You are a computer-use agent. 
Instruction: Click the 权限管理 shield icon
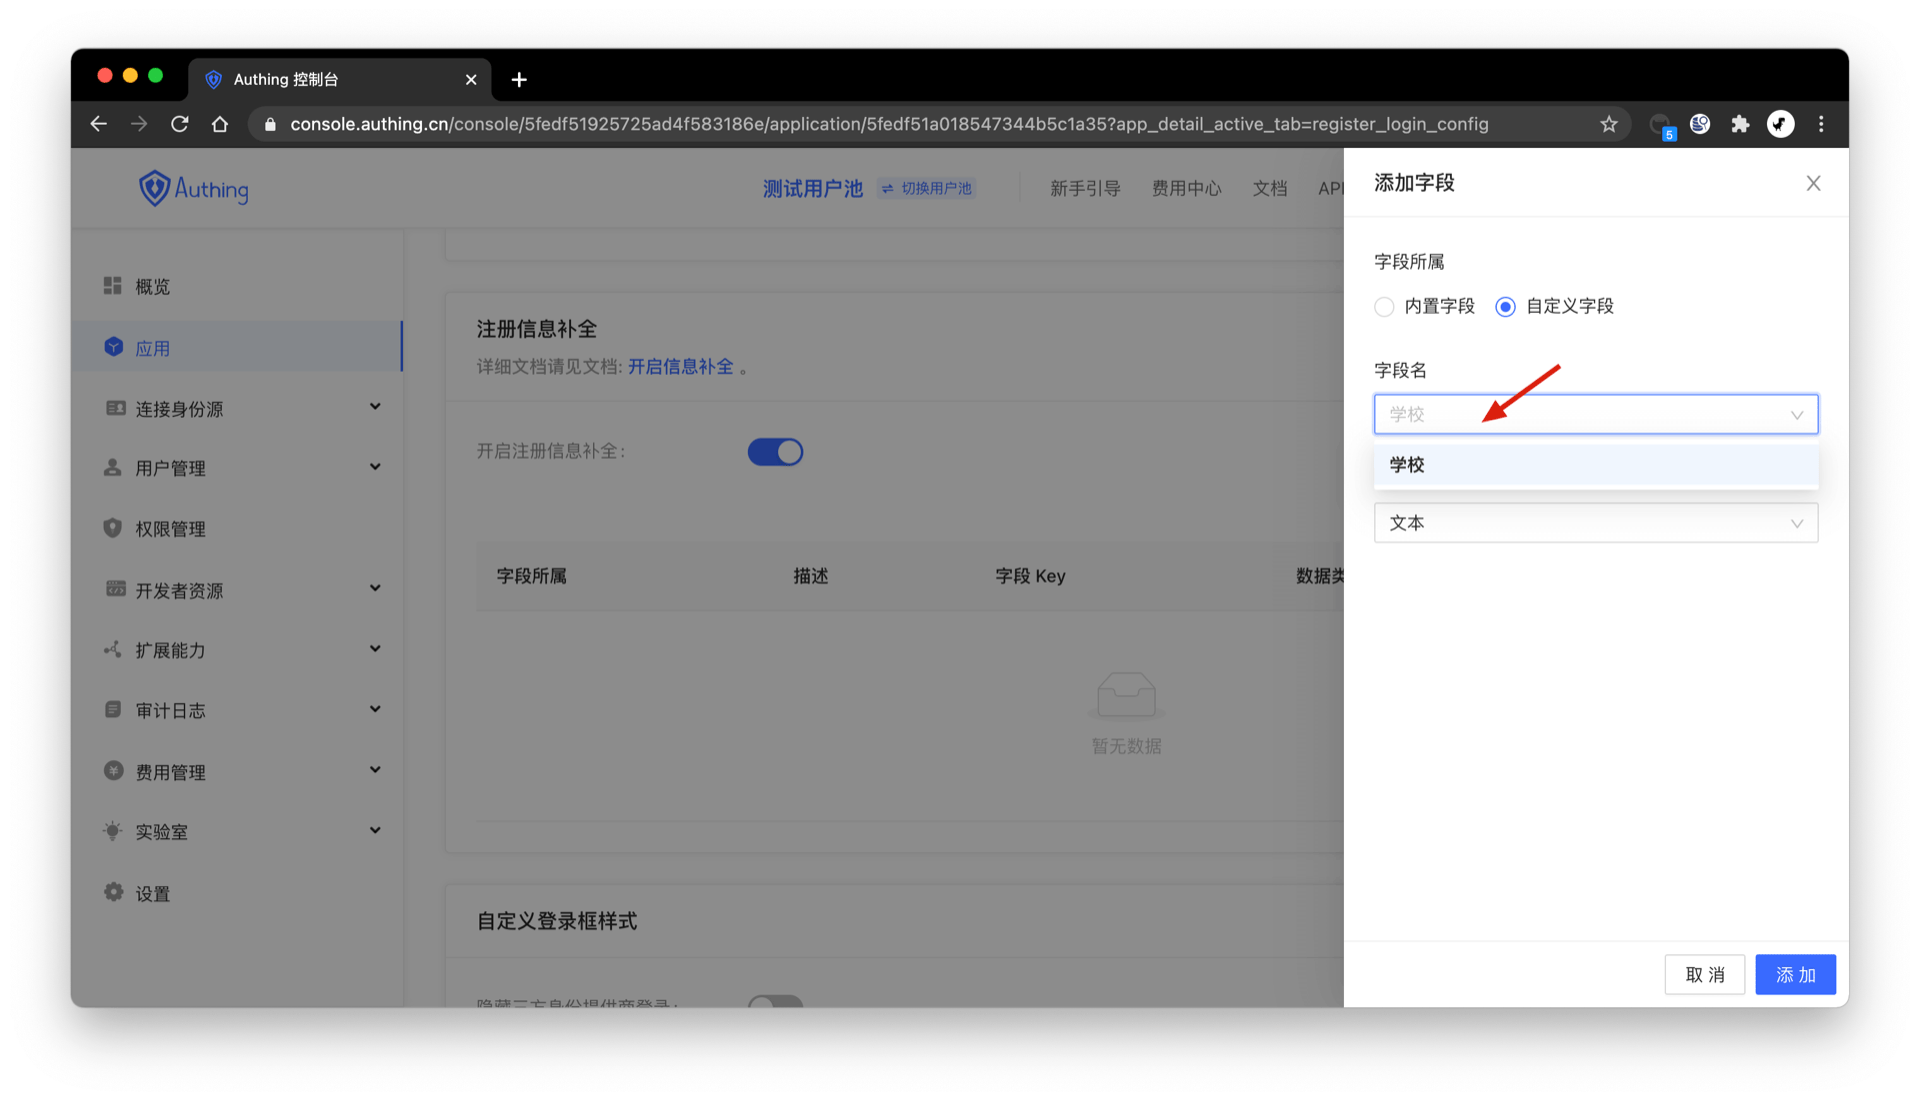[x=112, y=528]
